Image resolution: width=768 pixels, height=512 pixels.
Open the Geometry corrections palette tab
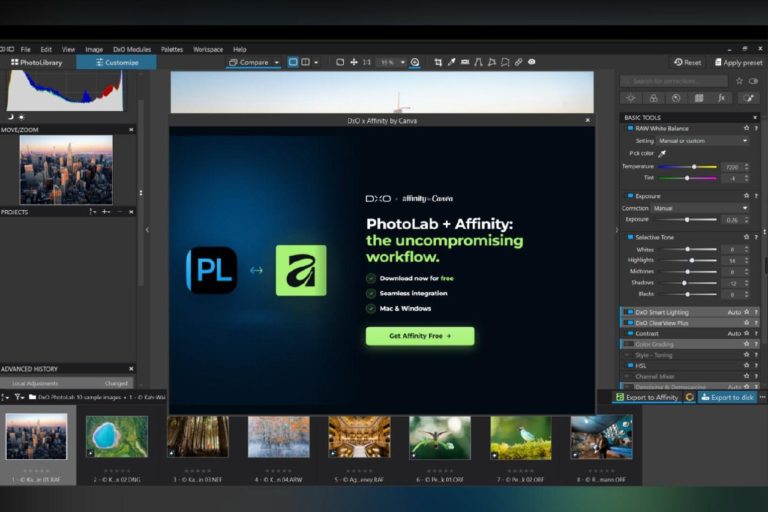699,98
